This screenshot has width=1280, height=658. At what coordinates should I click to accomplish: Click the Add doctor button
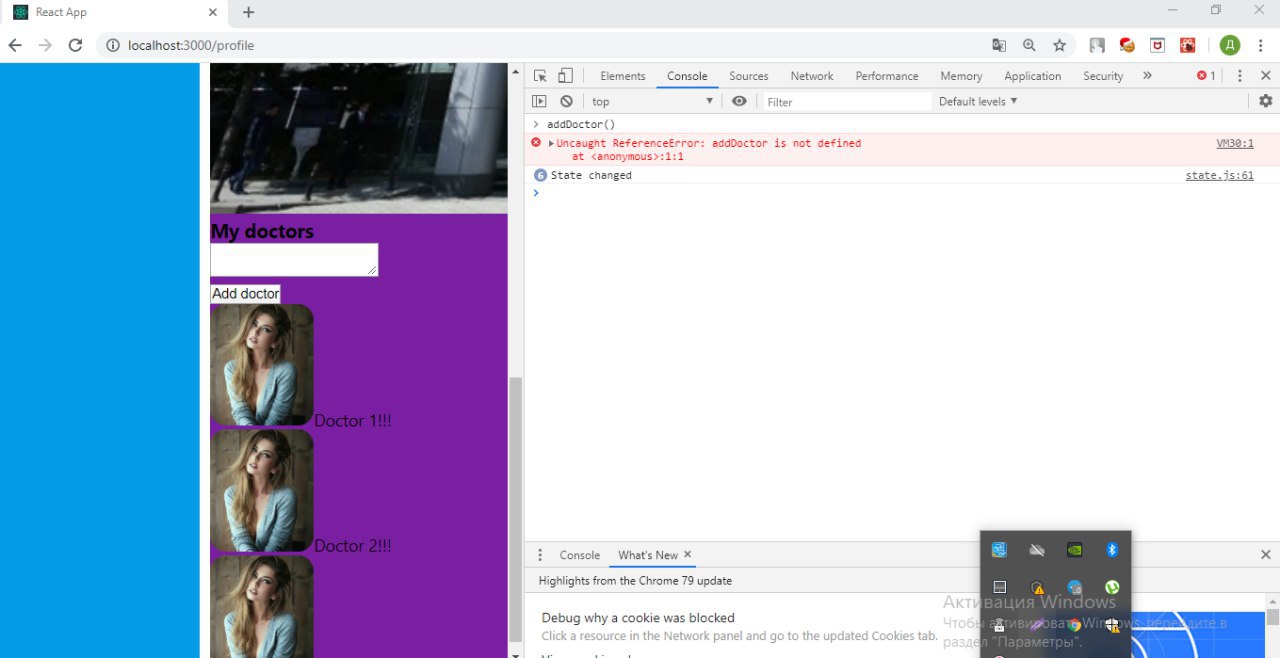[245, 293]
